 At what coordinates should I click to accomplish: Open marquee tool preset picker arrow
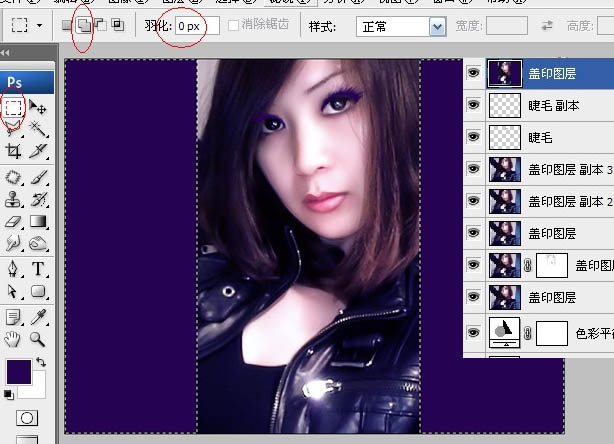pyautogui.click(x=40, y=26)
